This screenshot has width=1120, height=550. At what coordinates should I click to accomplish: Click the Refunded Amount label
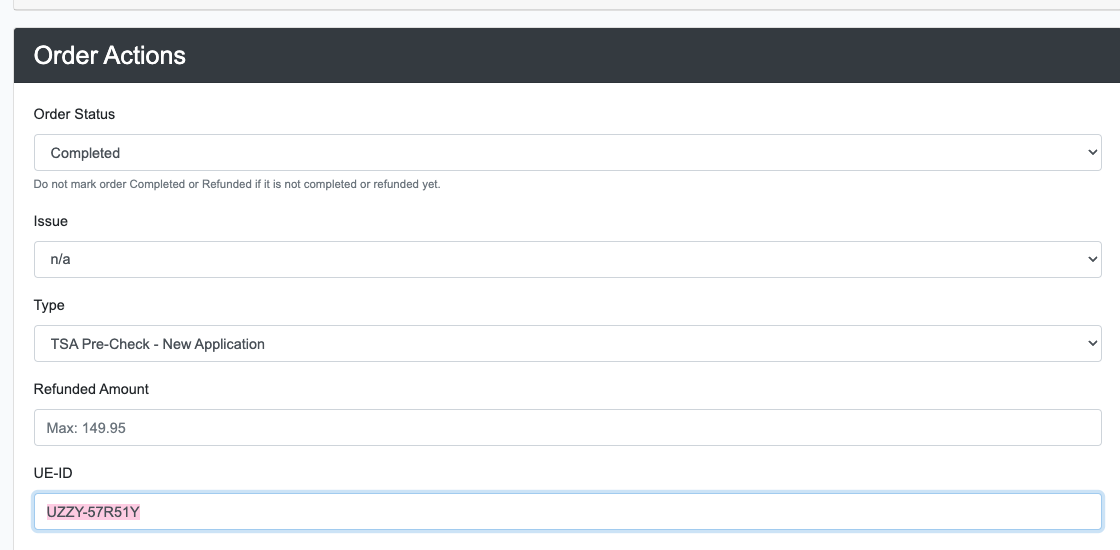(91, 389)
